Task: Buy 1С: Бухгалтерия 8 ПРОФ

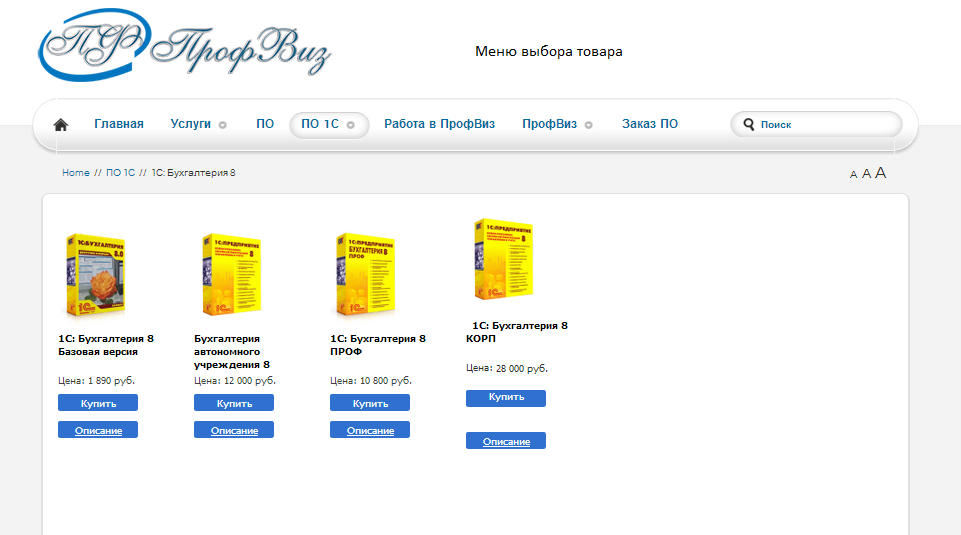Action: [x=370, y=403]
